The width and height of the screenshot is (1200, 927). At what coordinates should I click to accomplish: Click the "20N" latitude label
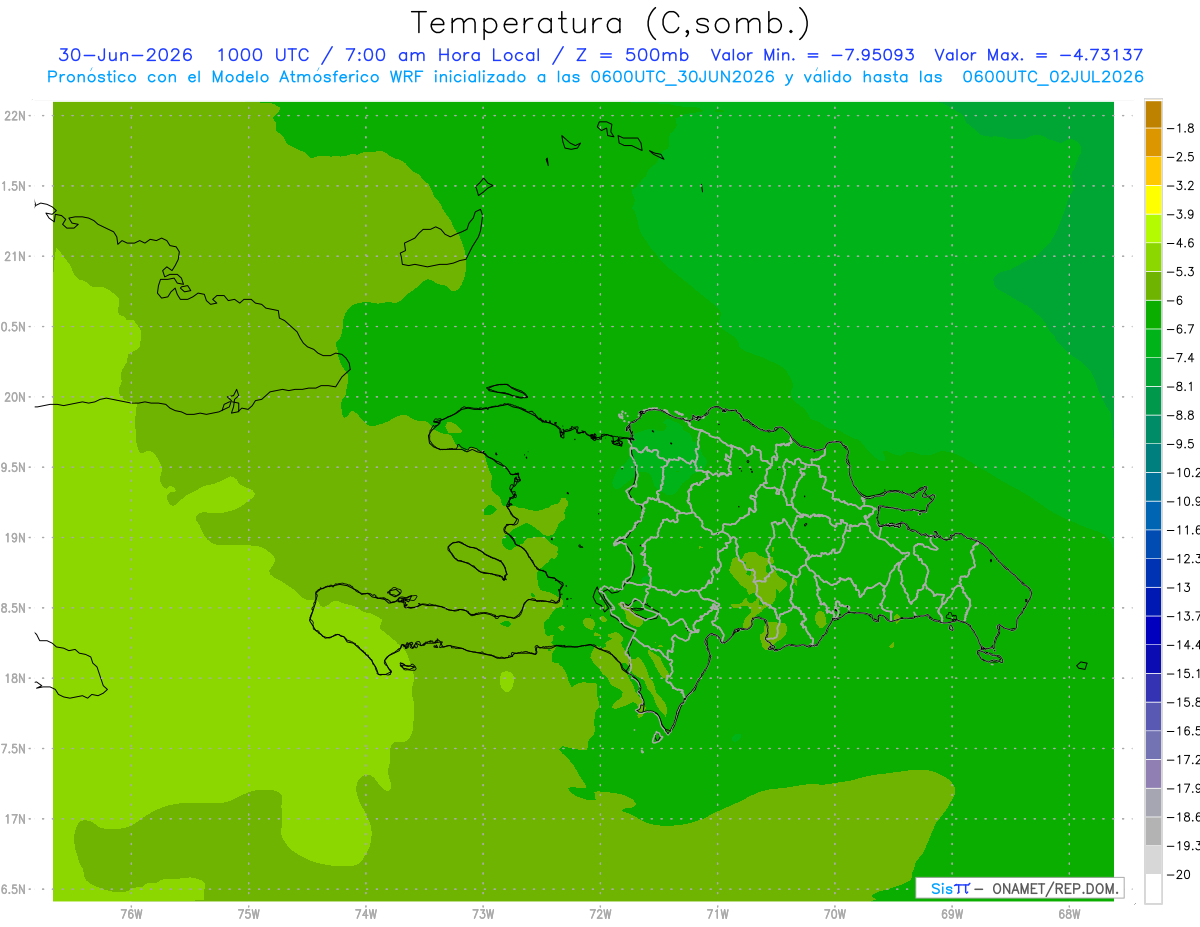[x=16, y=397]
